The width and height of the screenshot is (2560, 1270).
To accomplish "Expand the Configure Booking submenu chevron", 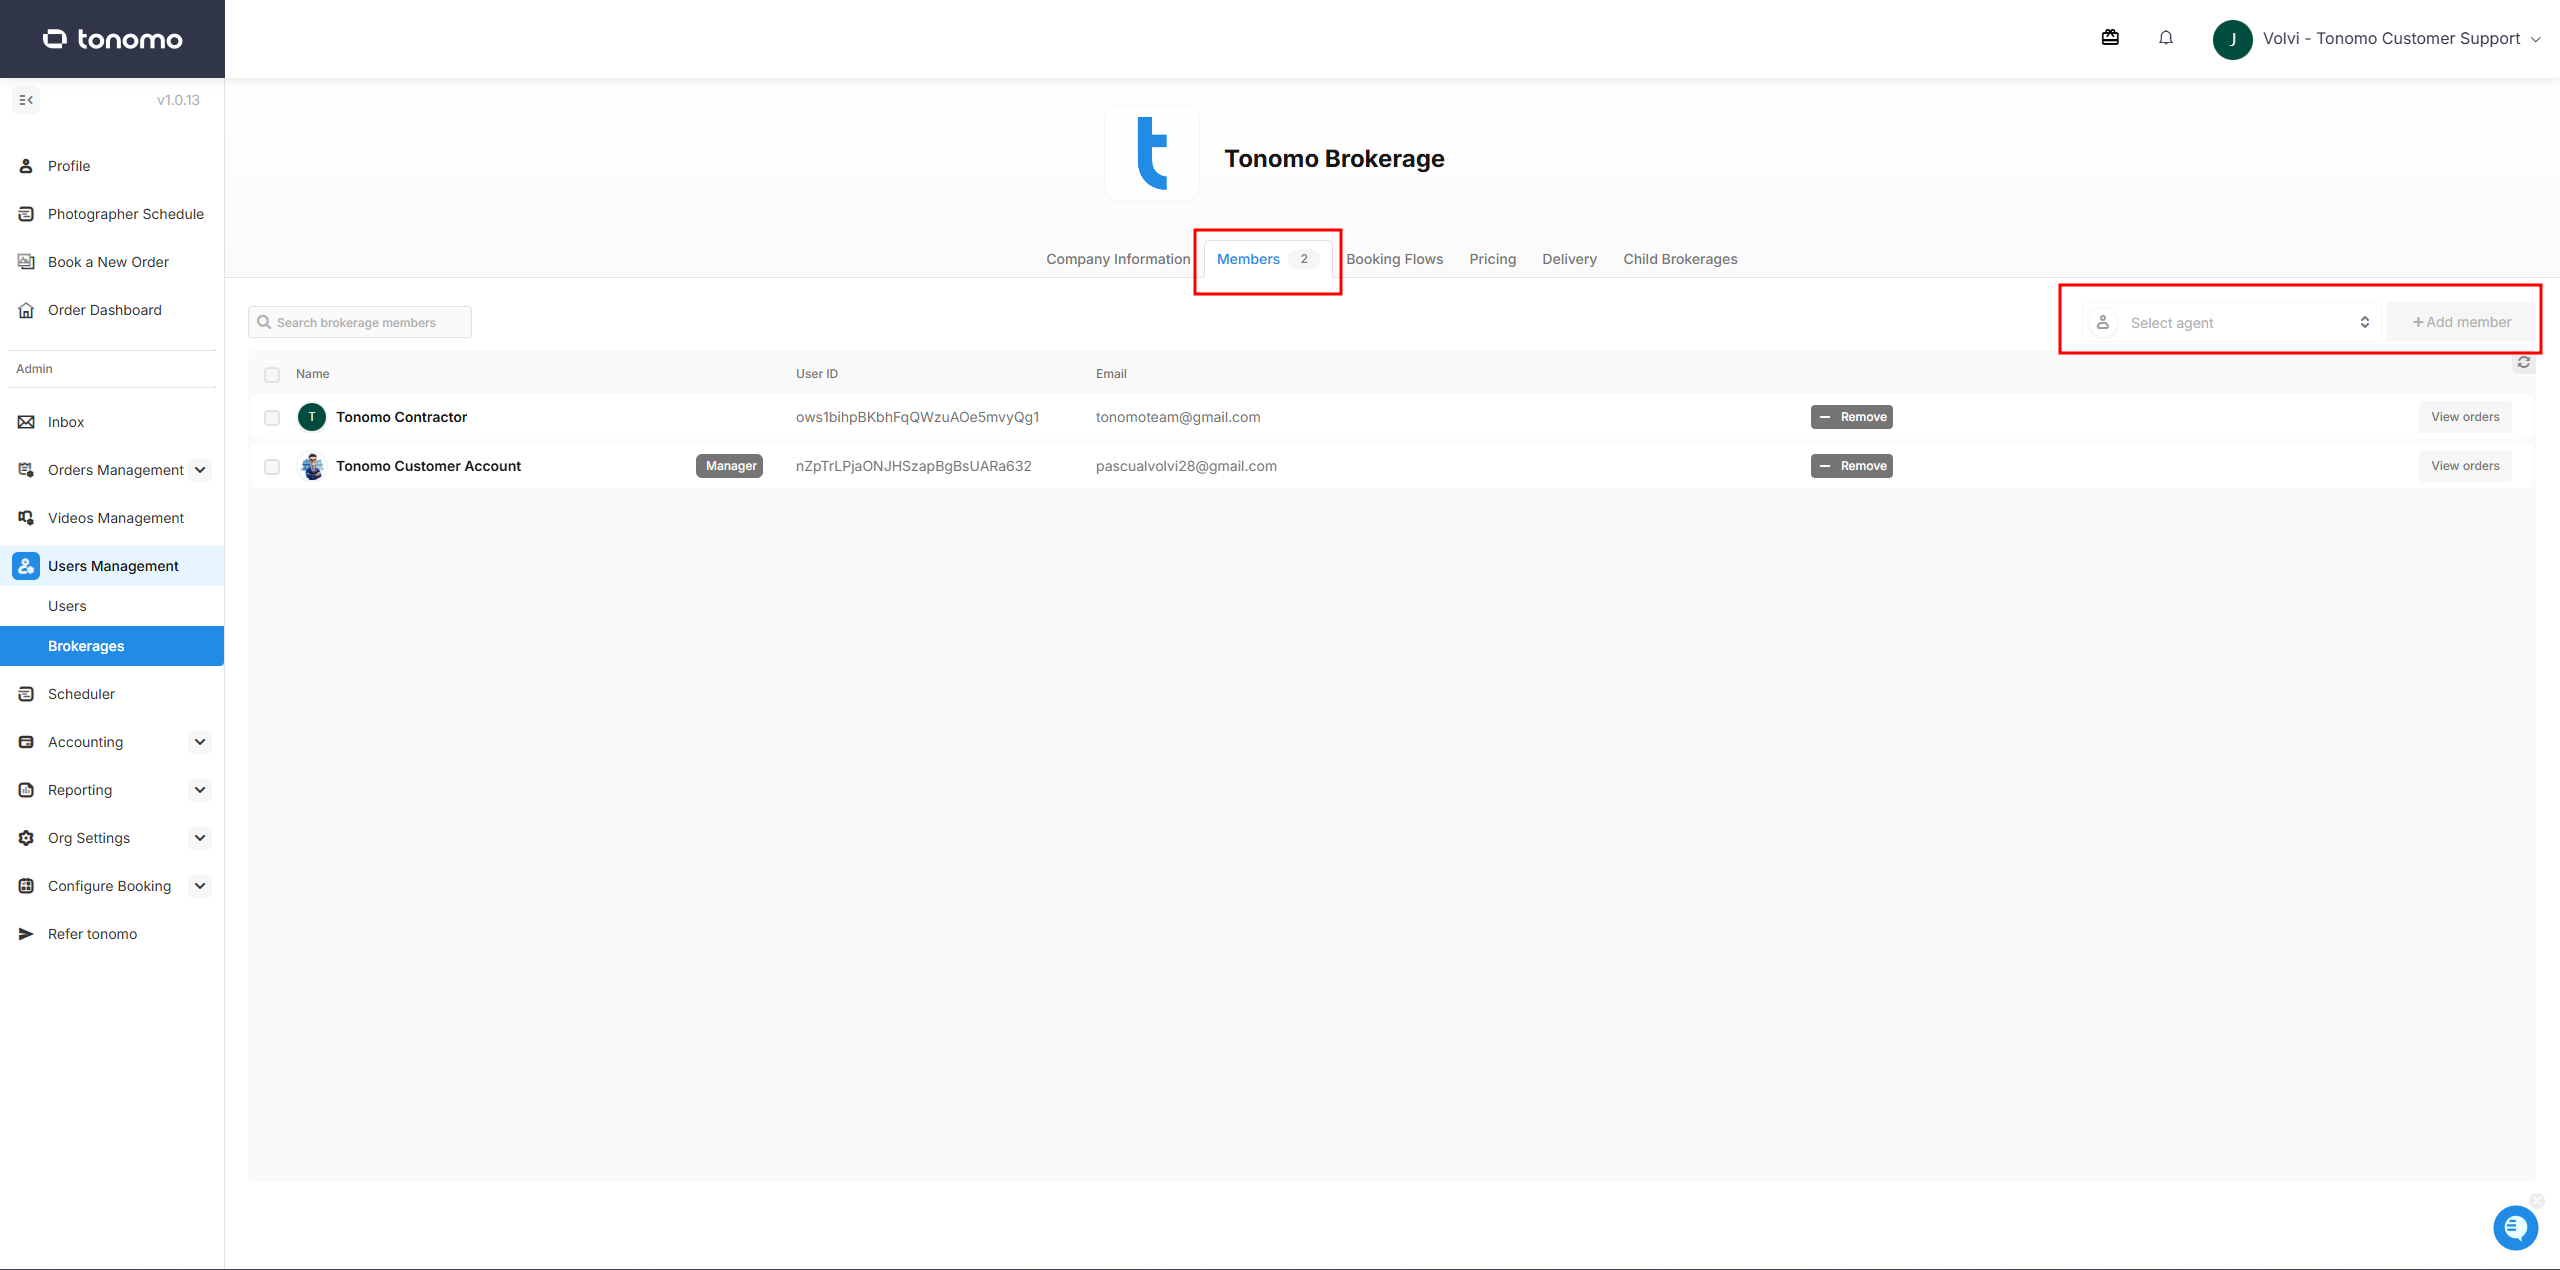I will pyautogui.click(x=200, y=886).
